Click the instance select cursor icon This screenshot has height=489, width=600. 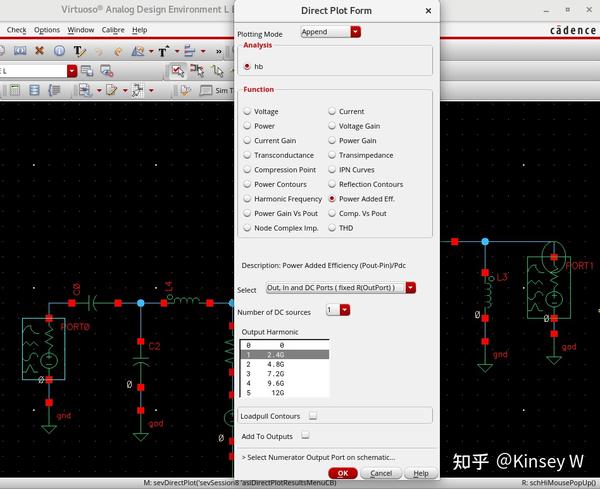tap(197, 71)
